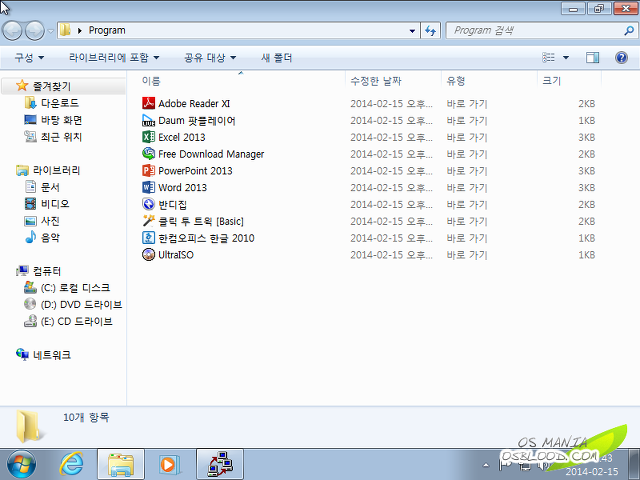The width and height of the screenshot is (640, 480).
Task: Sort by the 수정한 날짜 column
Action: [393, 81]
